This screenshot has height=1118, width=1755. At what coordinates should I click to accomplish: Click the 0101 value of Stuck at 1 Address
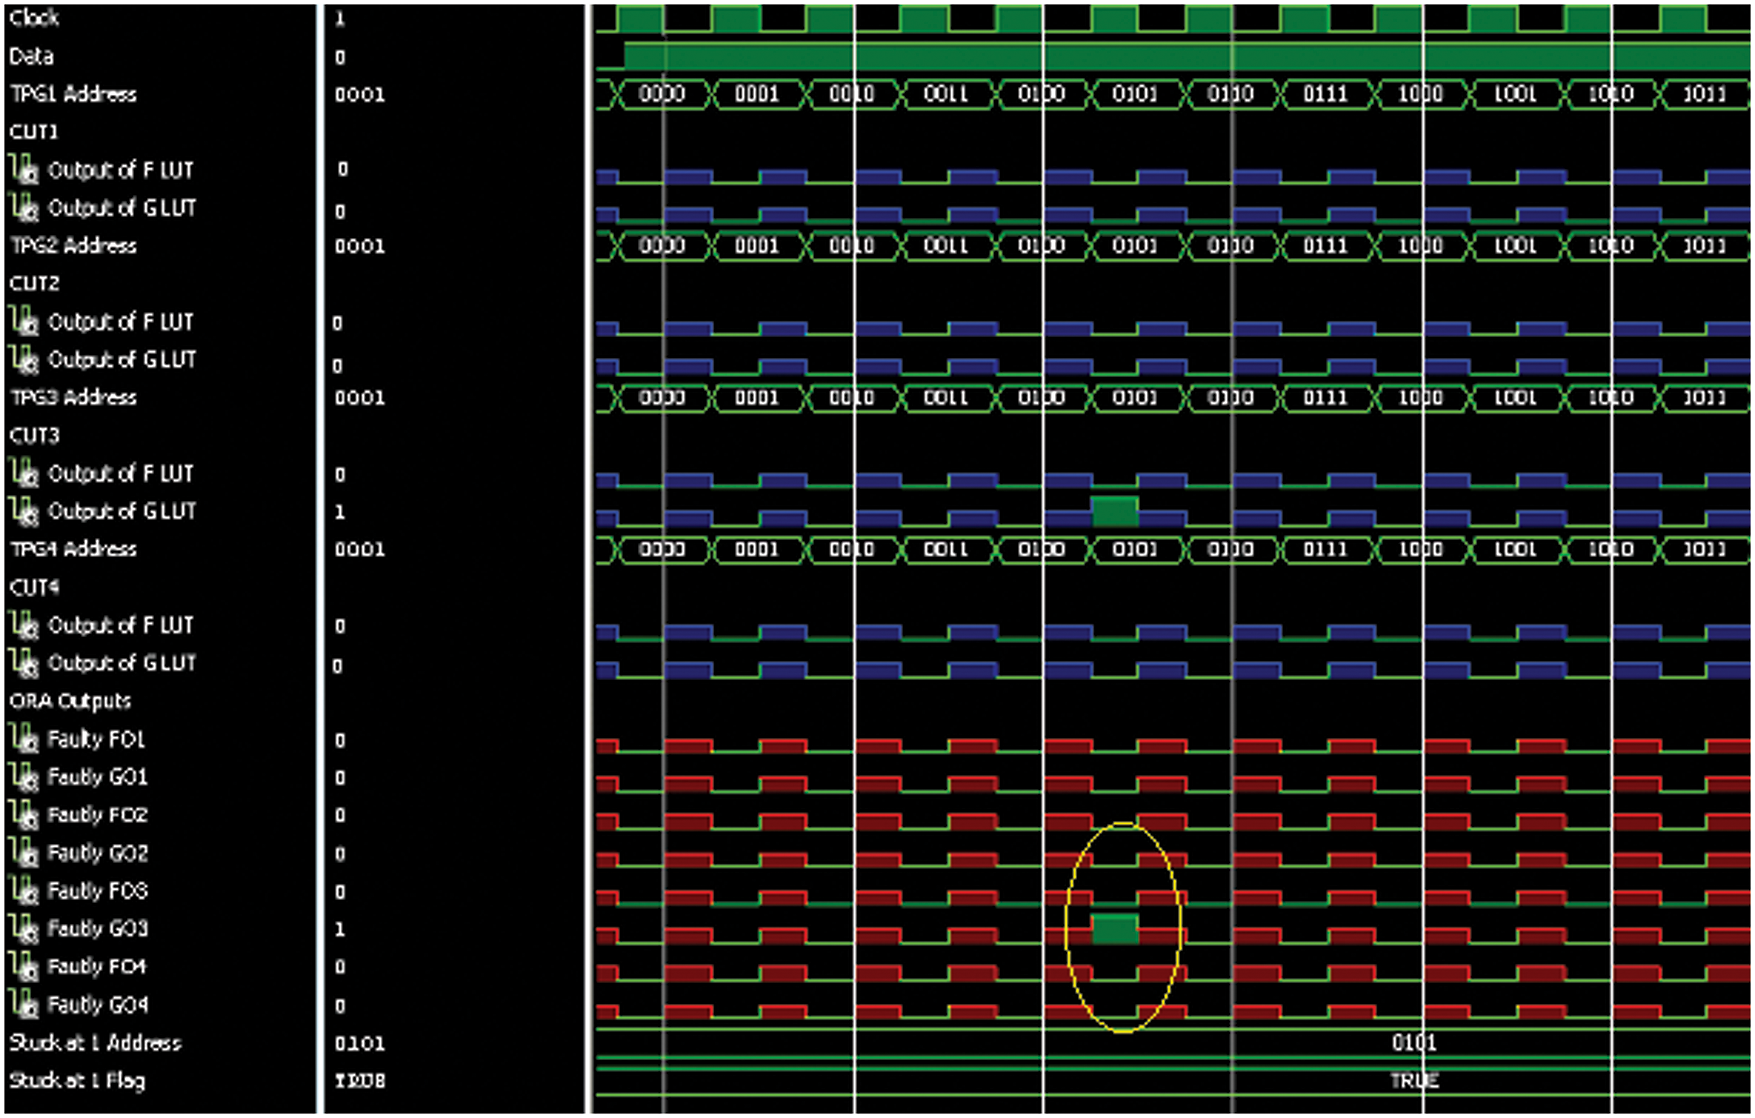(x=1414, y=1043)
